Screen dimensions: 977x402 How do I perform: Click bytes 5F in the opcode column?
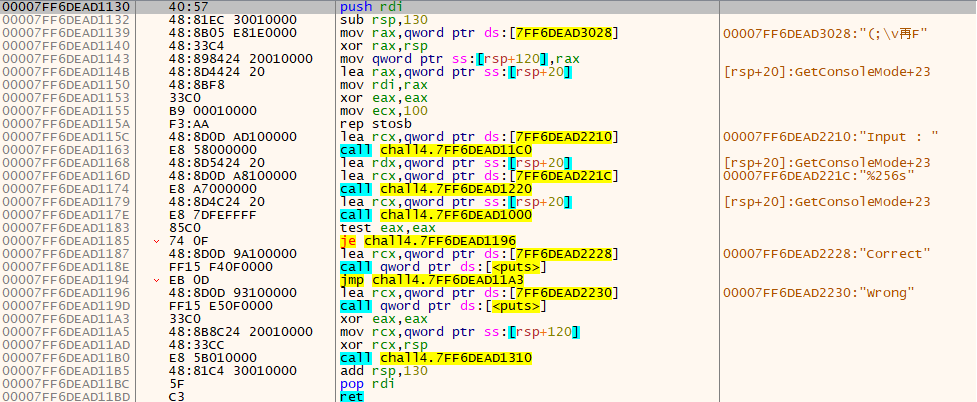point(178,384)
